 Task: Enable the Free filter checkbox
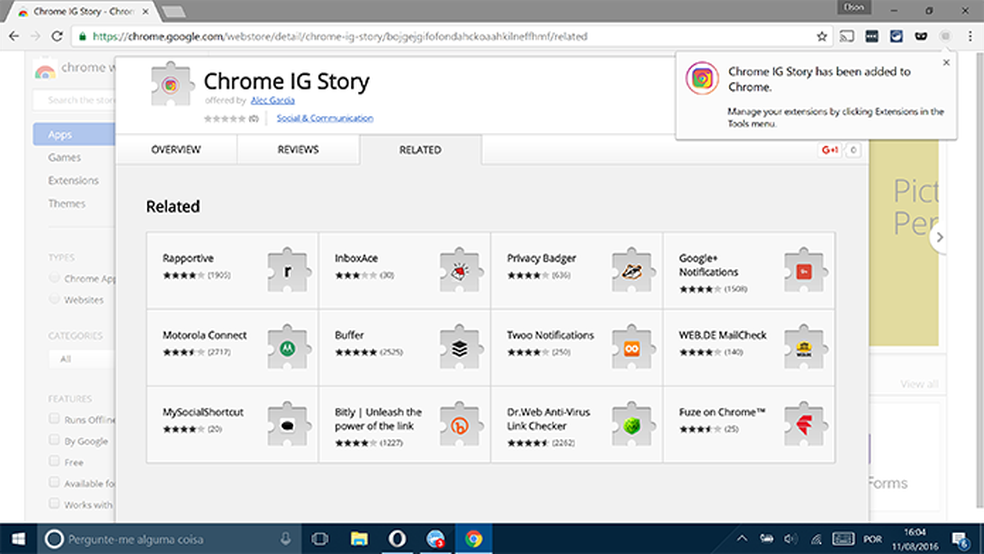click(x=54, y=461)
